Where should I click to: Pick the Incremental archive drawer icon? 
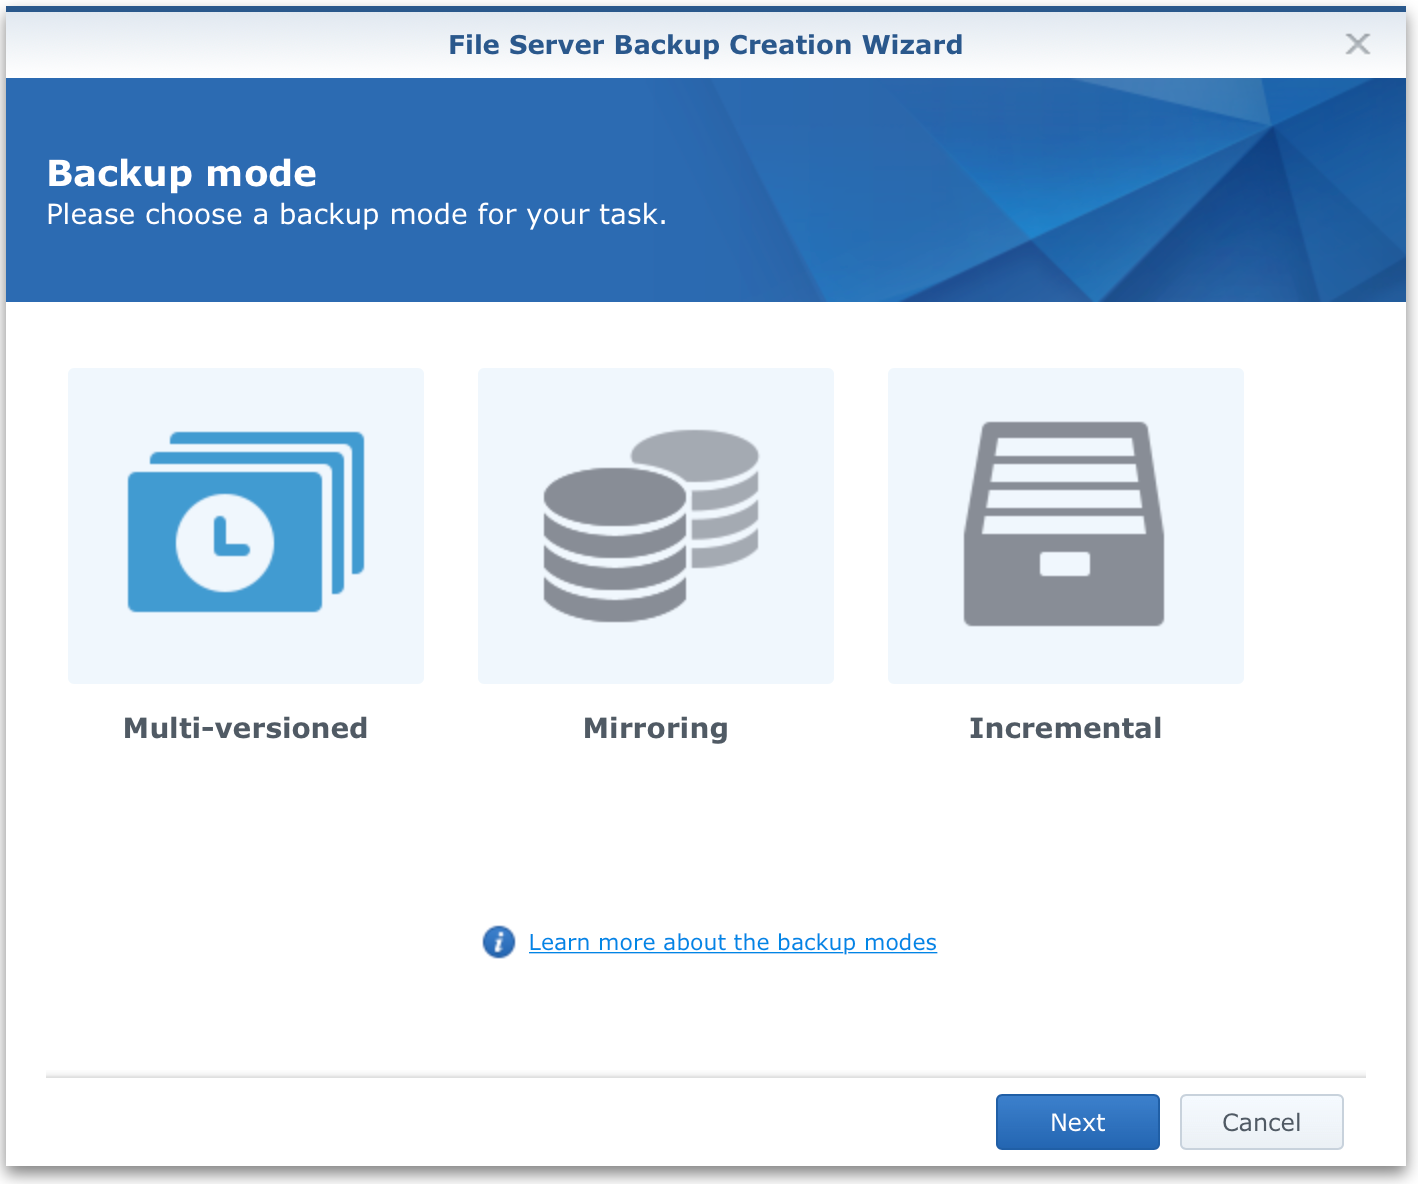point(1066,525)
